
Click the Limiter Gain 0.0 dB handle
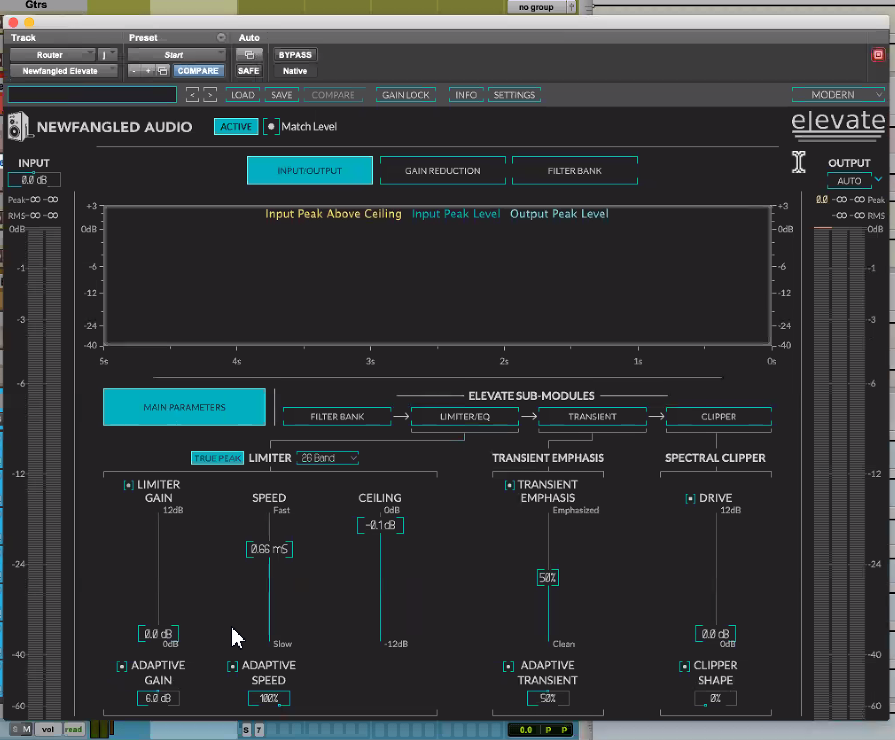tap(158, 634)
